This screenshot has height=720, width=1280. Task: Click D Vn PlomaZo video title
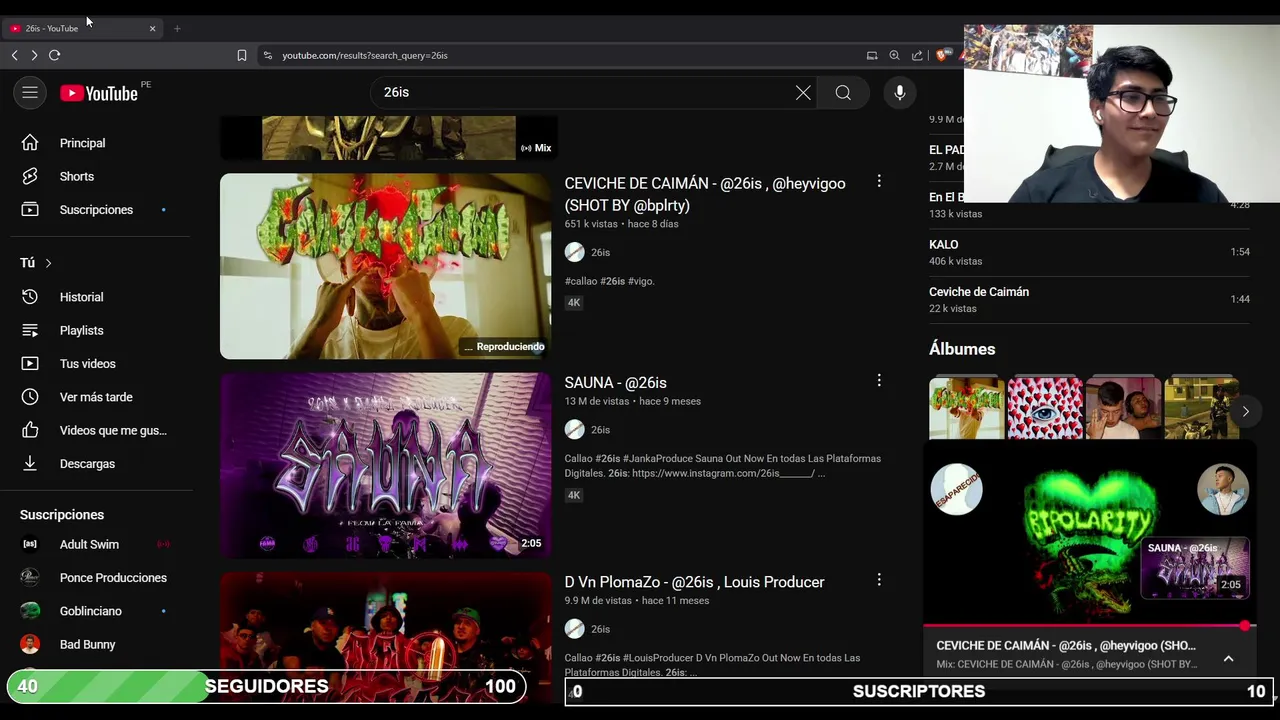pos(694,582)
